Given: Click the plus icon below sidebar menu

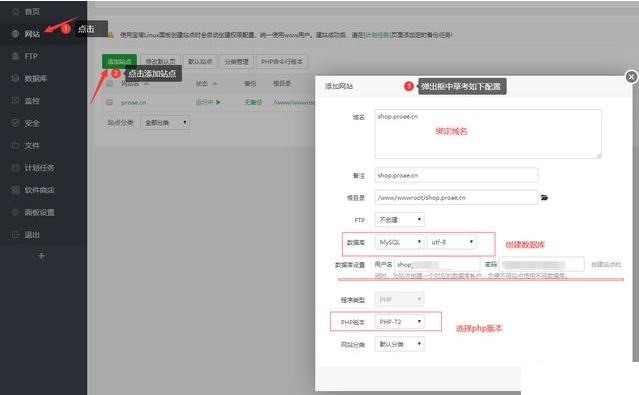Looking at the screenshot, I should coord(41,256).
